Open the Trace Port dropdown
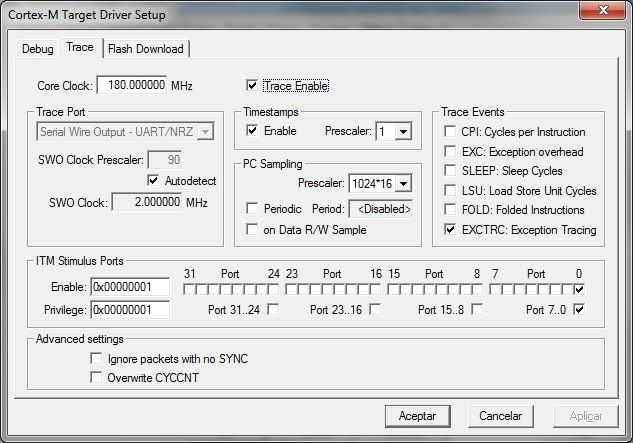The width and height of the screenshot is (633, 443). tap(205, 132)
